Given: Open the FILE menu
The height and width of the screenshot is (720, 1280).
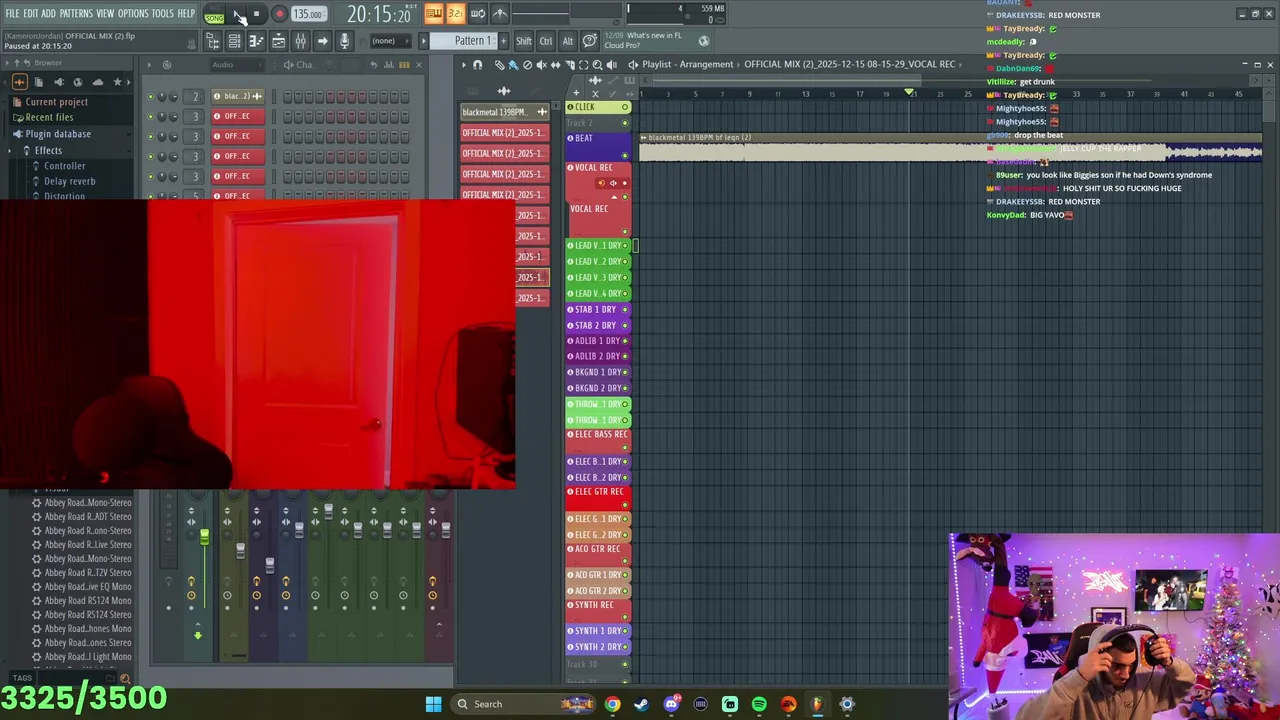Looking at the screenshot, I should tap(12, 14).
